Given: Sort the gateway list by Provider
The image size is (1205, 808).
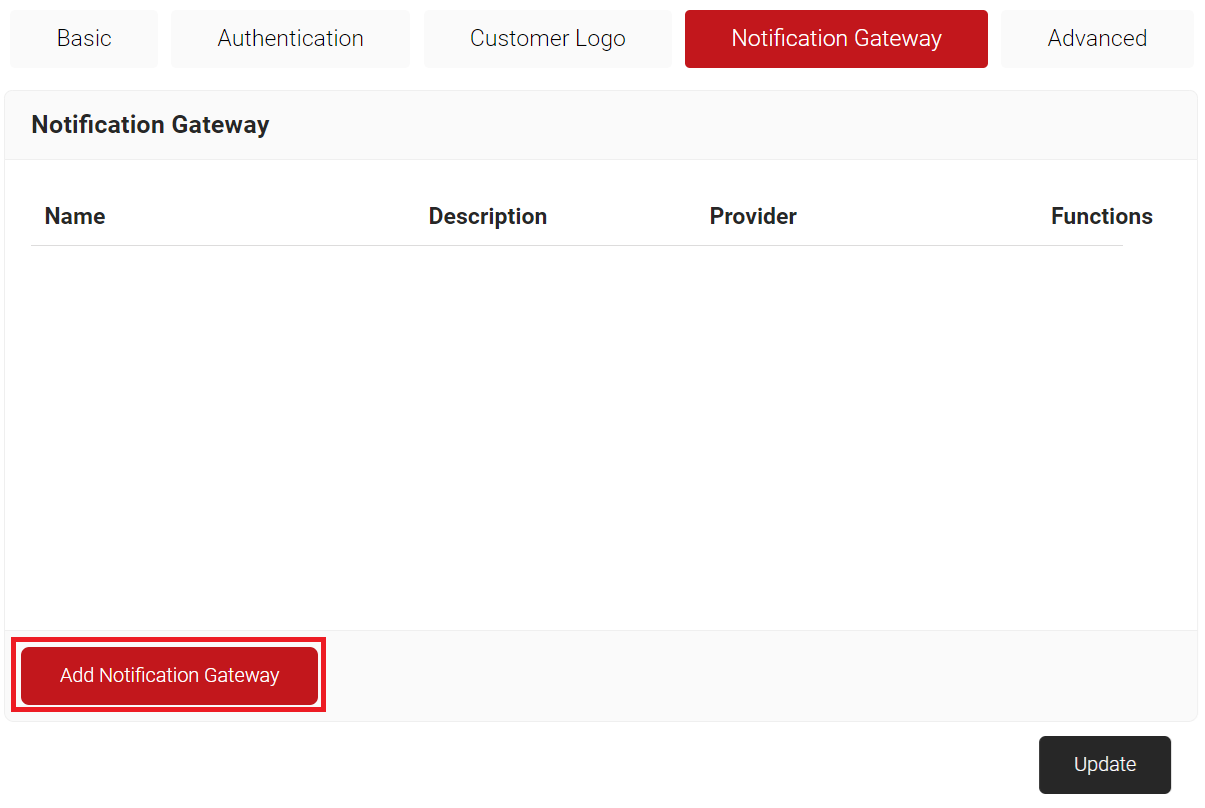Looking at the screenshot, I should point(752,217).
